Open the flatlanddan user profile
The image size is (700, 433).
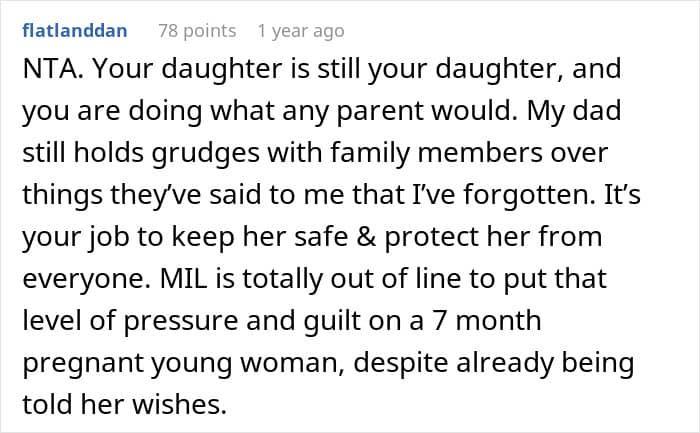[x=75, y=30]
